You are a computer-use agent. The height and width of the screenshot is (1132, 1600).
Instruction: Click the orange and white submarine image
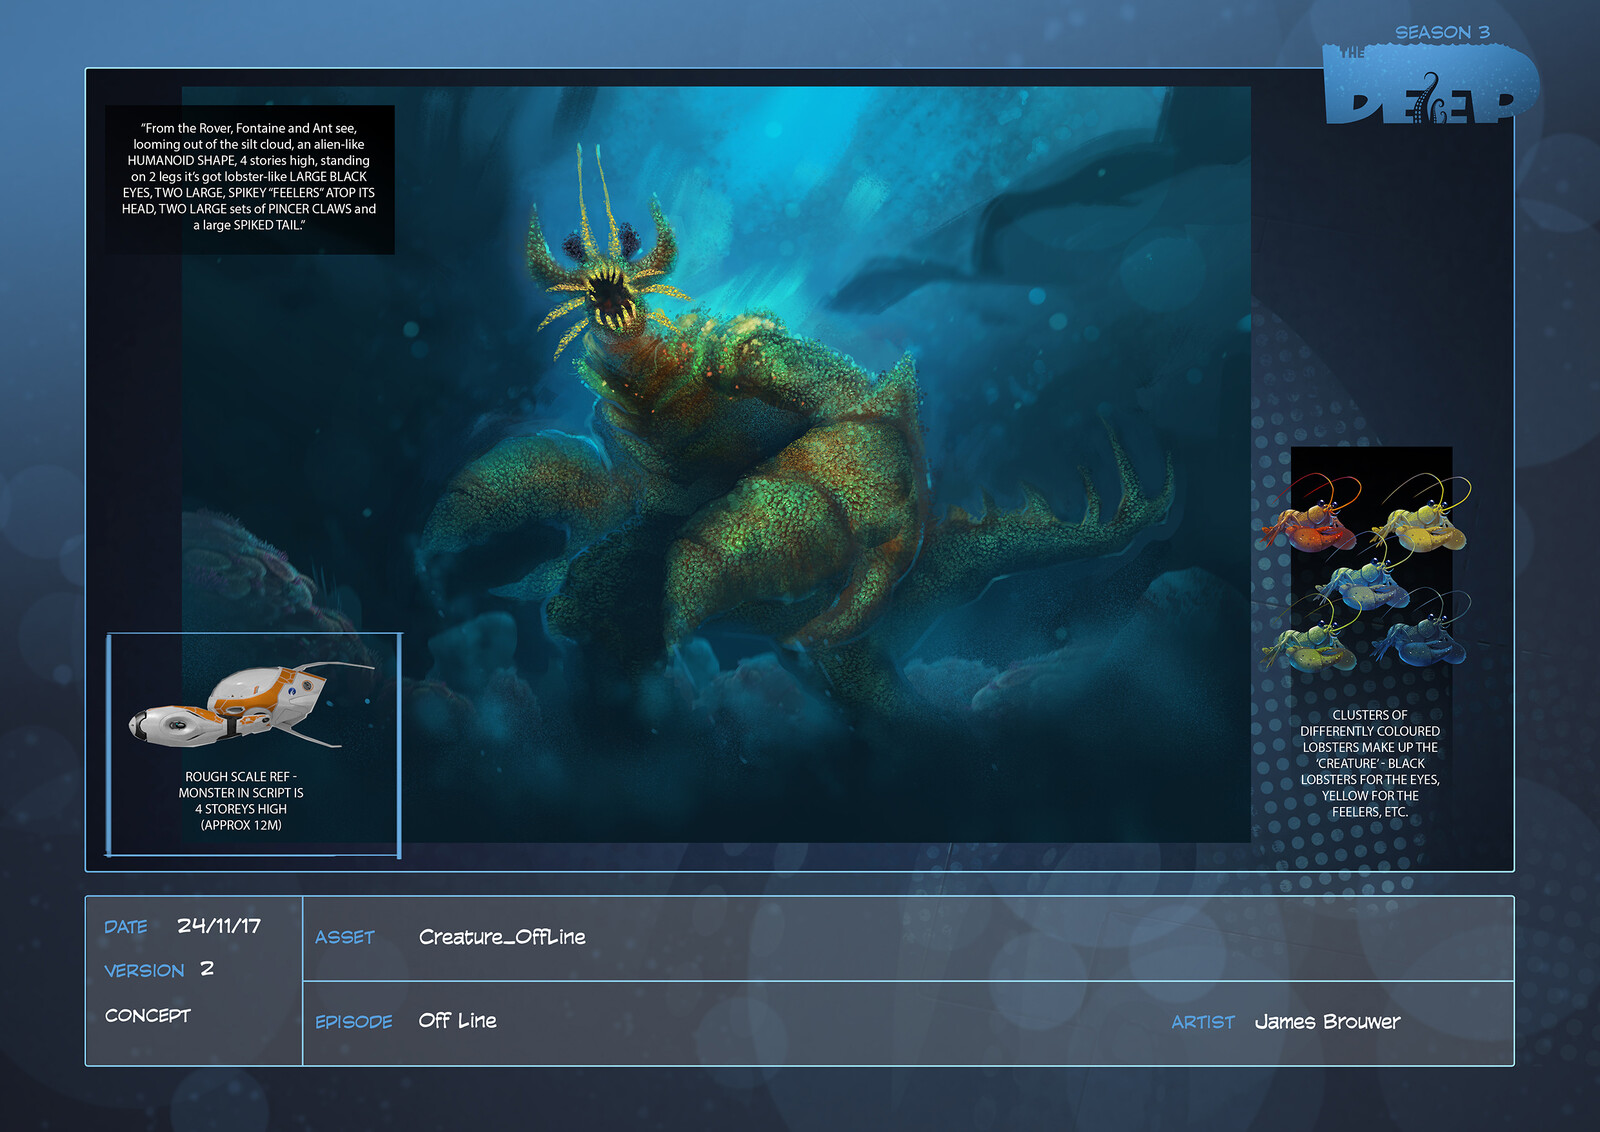pos(250,703)
